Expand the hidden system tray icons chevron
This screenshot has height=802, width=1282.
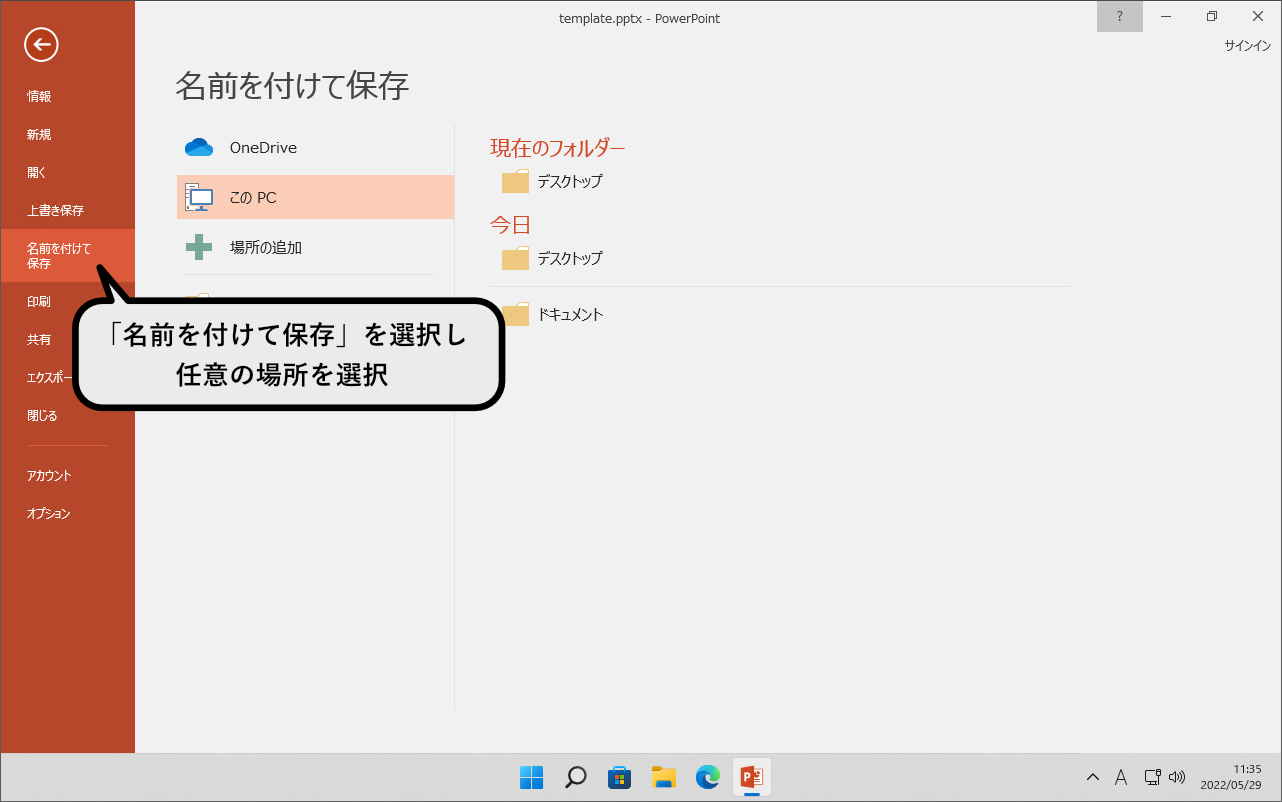coord(1093,777)
